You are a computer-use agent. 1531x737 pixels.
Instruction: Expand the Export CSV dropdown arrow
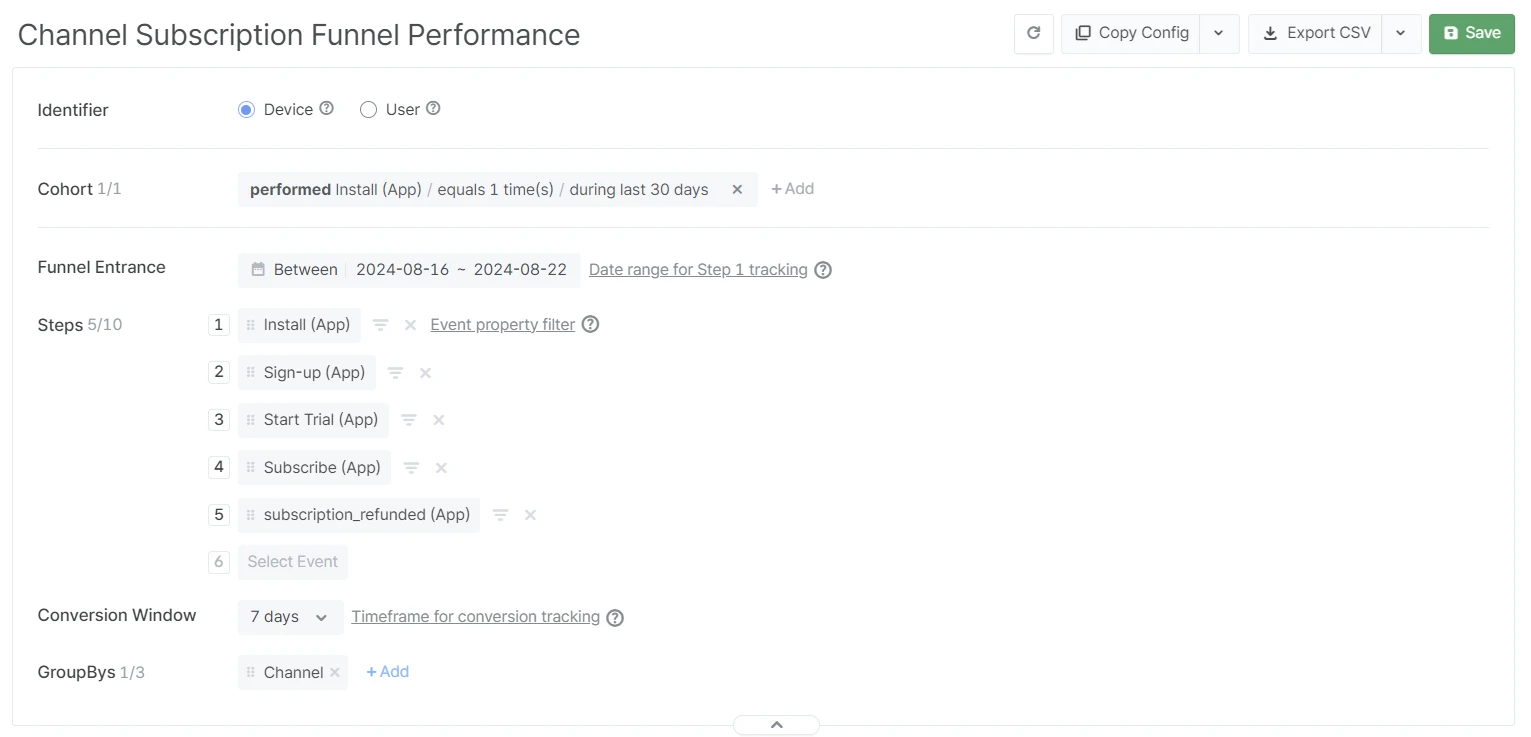click(1401, 33)
